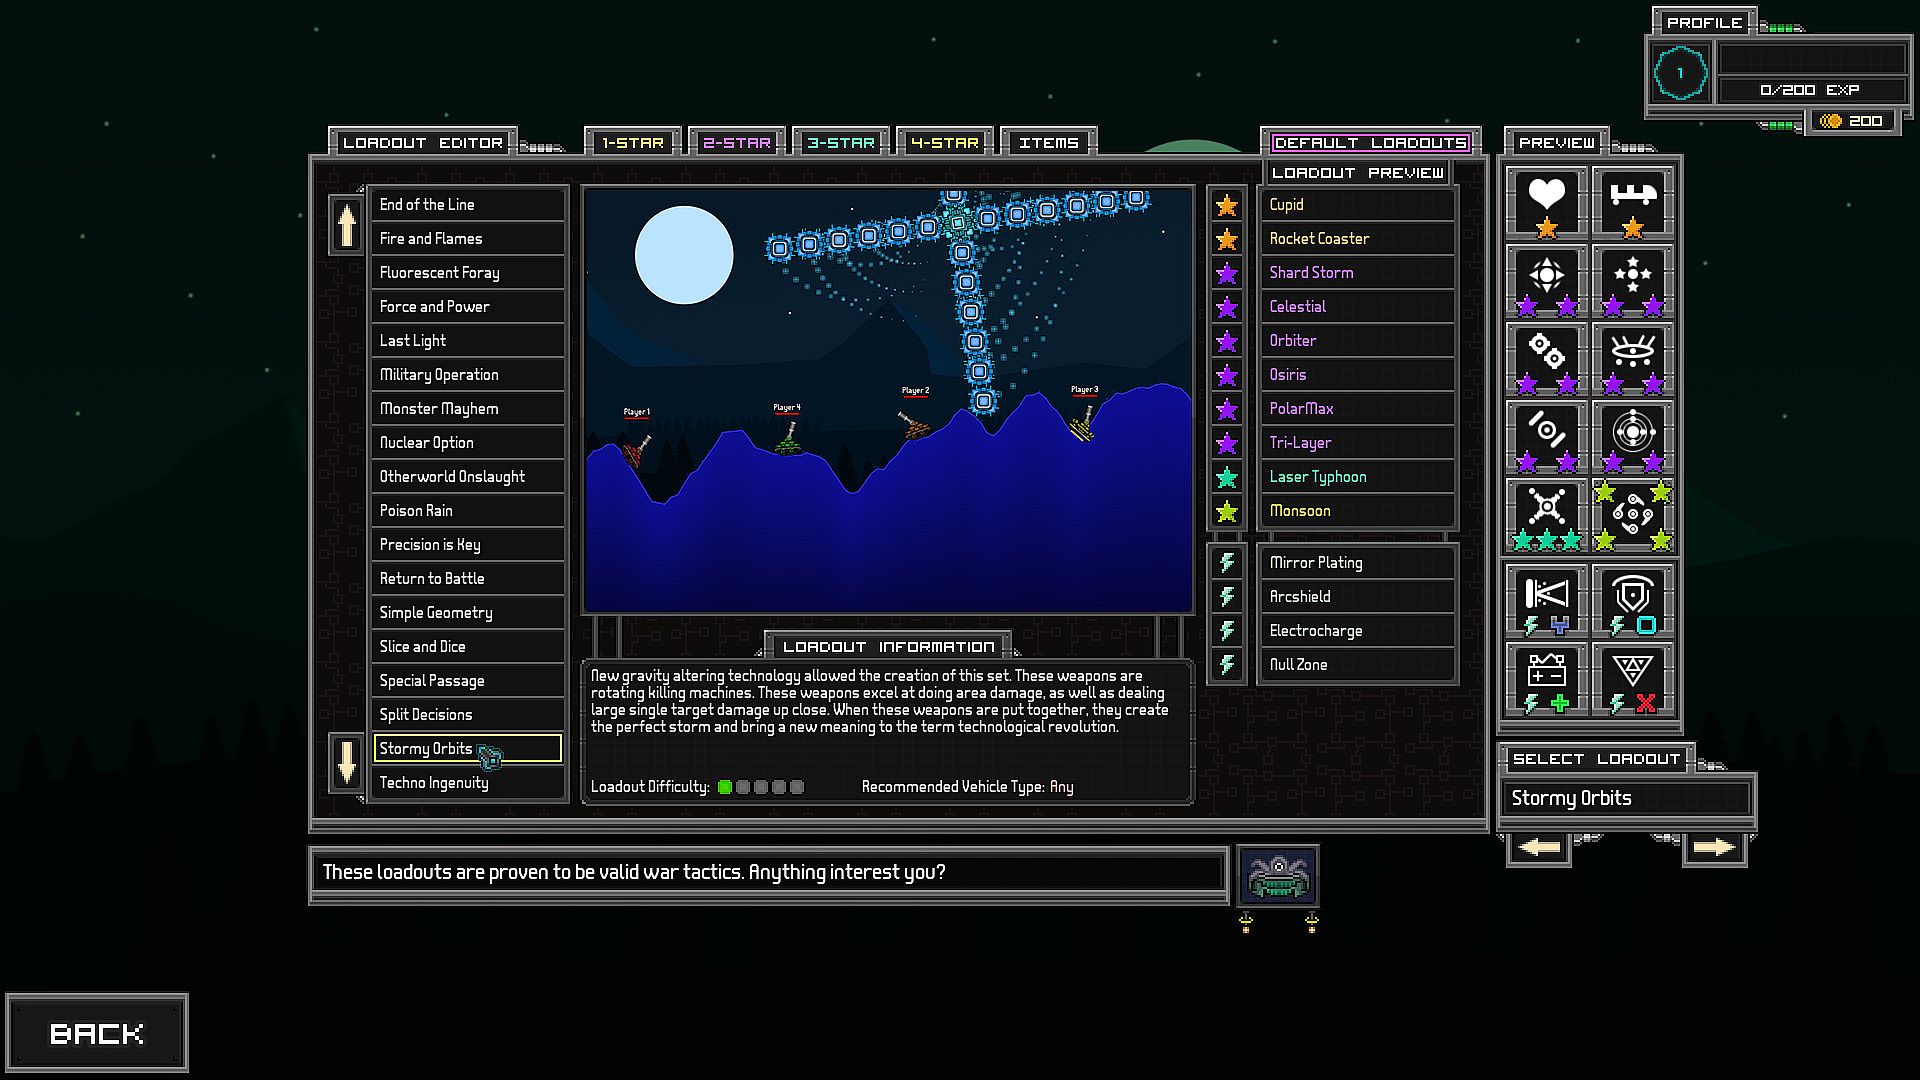Open the Default Loadouts tab
The height and width of the screenshot is (1080, 1920).
(1370, 143)
